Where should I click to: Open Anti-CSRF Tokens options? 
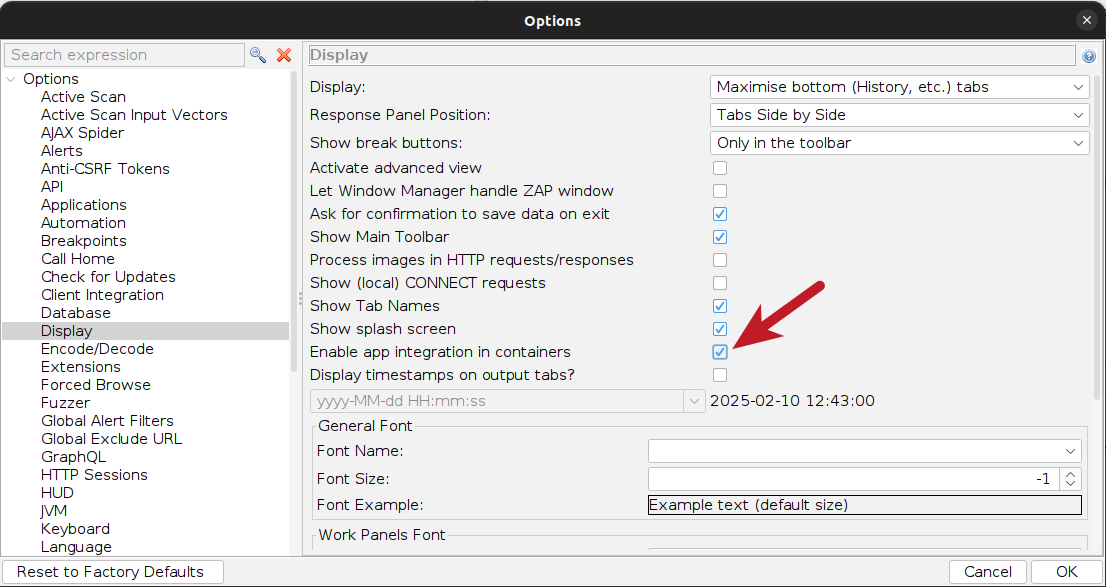[x=105, y=169]
